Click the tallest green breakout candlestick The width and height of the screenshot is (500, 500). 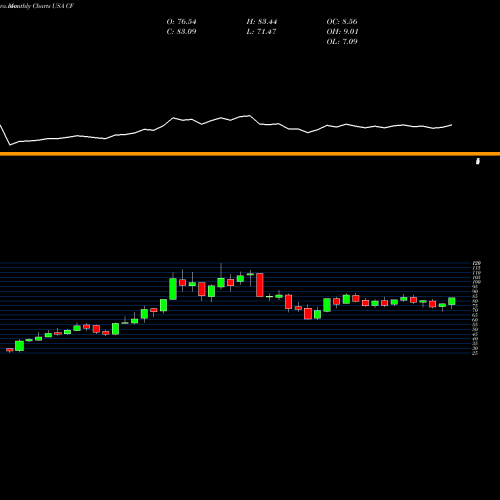[173, 289]
